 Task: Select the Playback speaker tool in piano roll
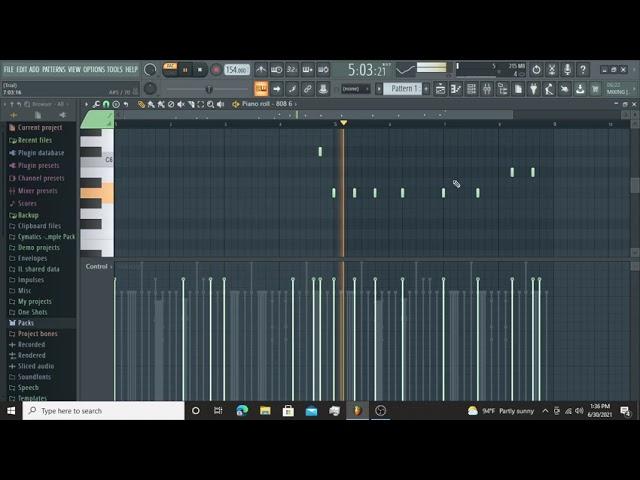coord(220,104)
